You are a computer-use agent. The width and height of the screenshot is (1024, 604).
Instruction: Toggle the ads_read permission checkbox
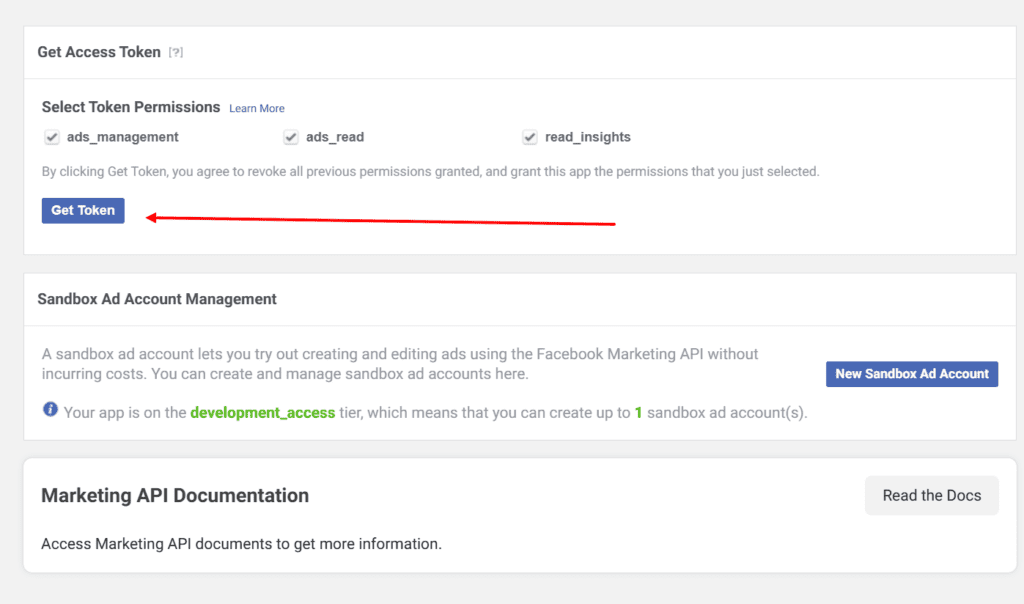pos(291,137)
